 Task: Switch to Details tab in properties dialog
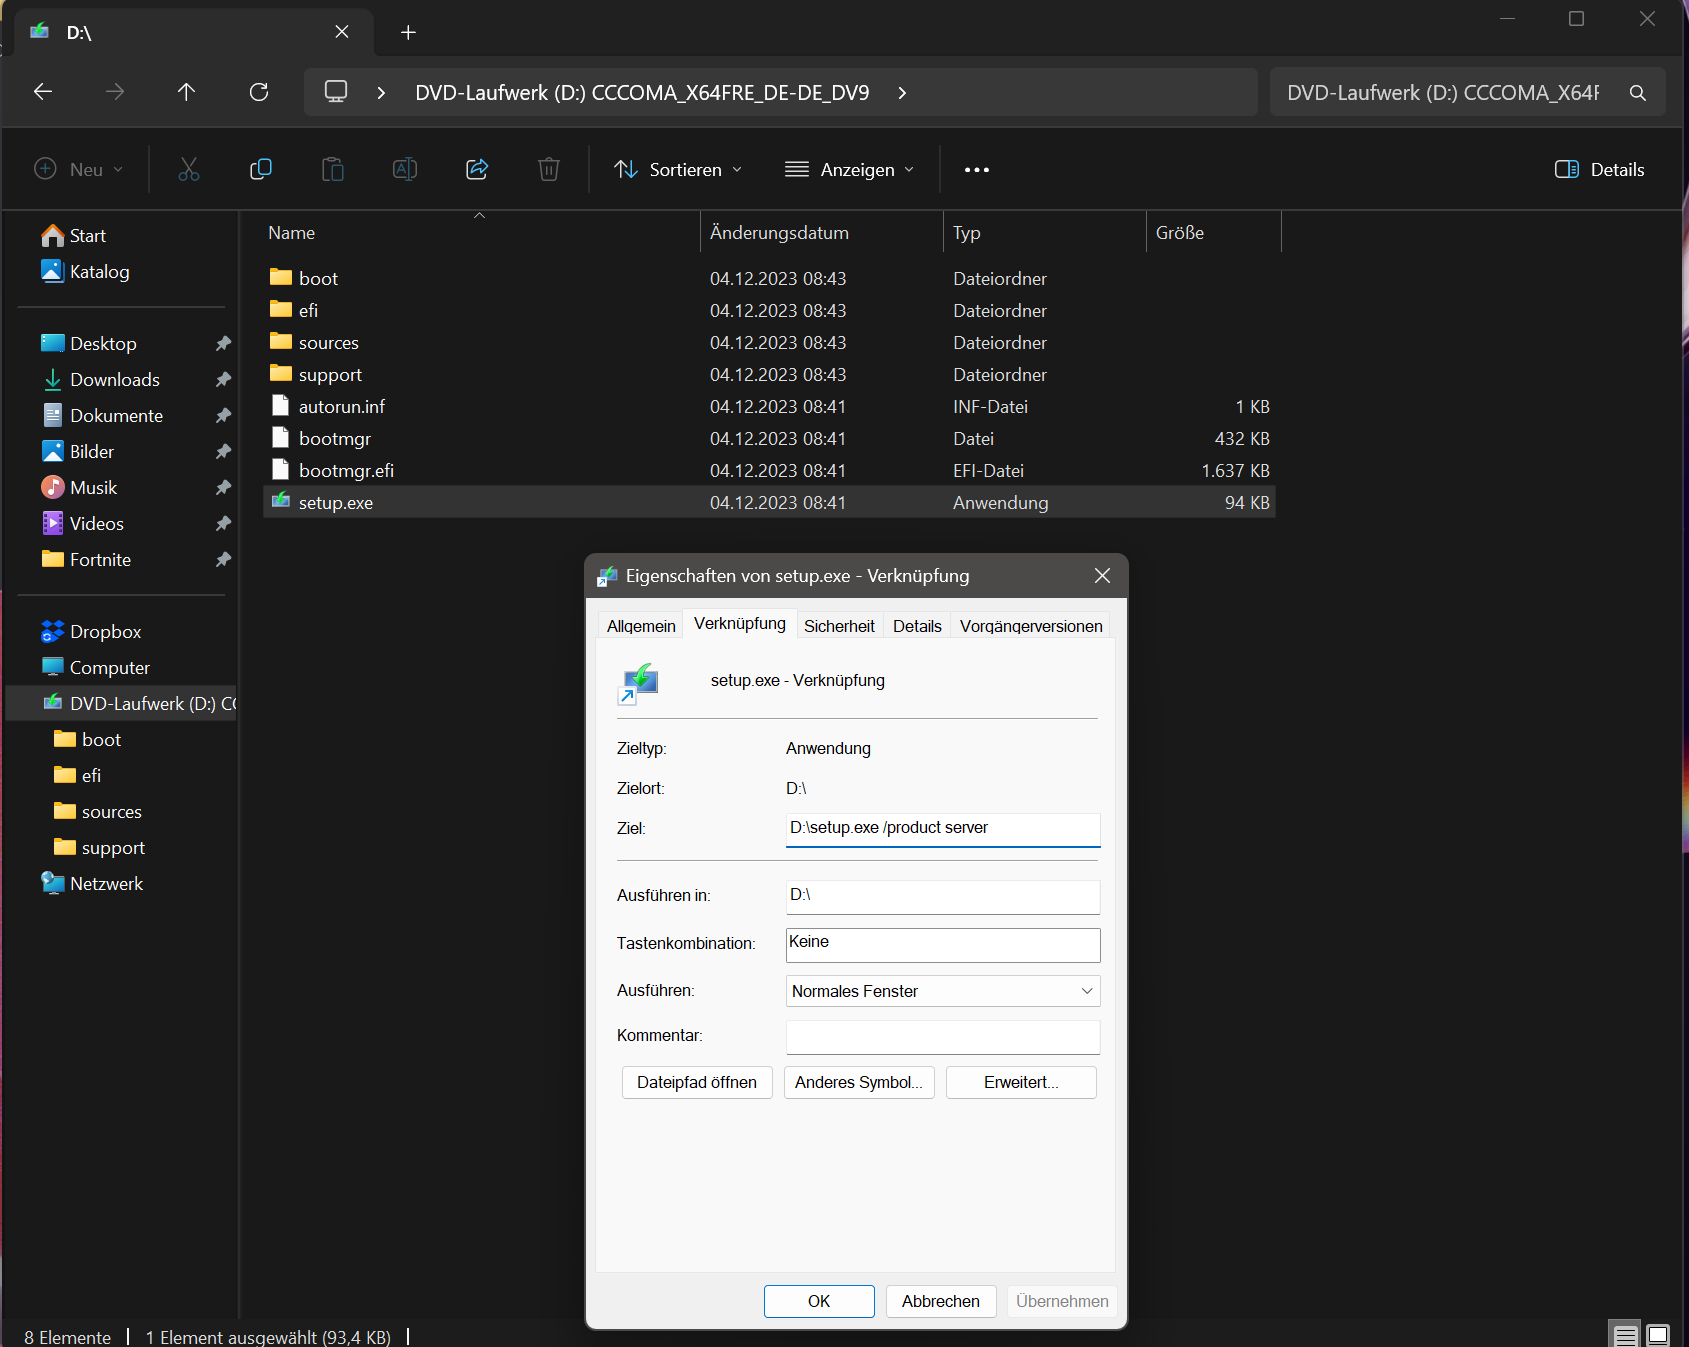(917, 626)
